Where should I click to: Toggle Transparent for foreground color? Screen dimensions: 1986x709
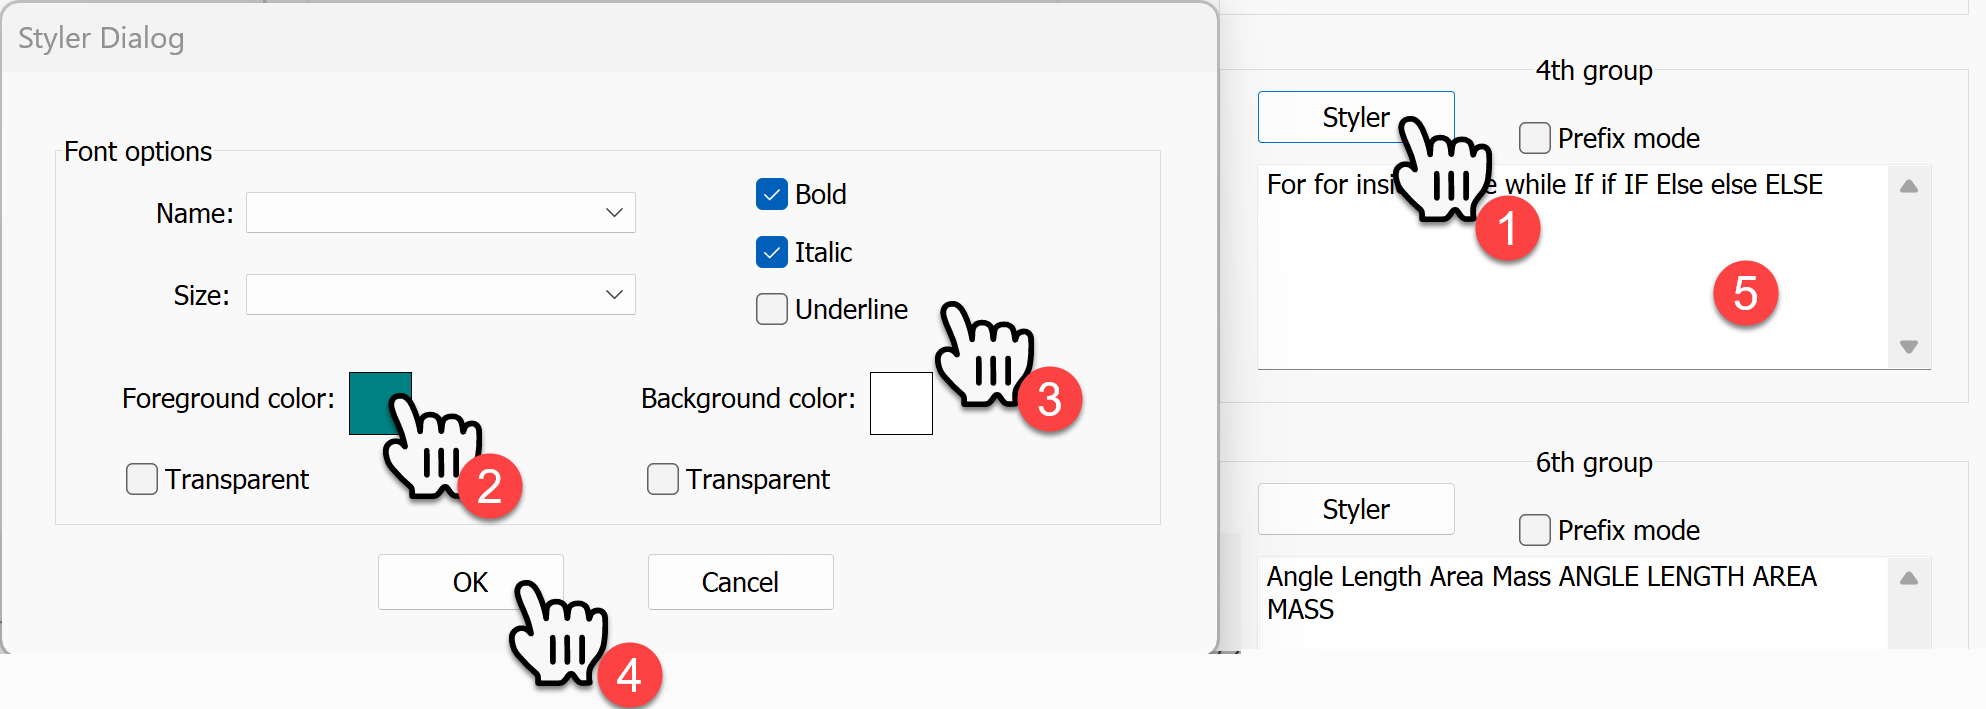point(141,479)
